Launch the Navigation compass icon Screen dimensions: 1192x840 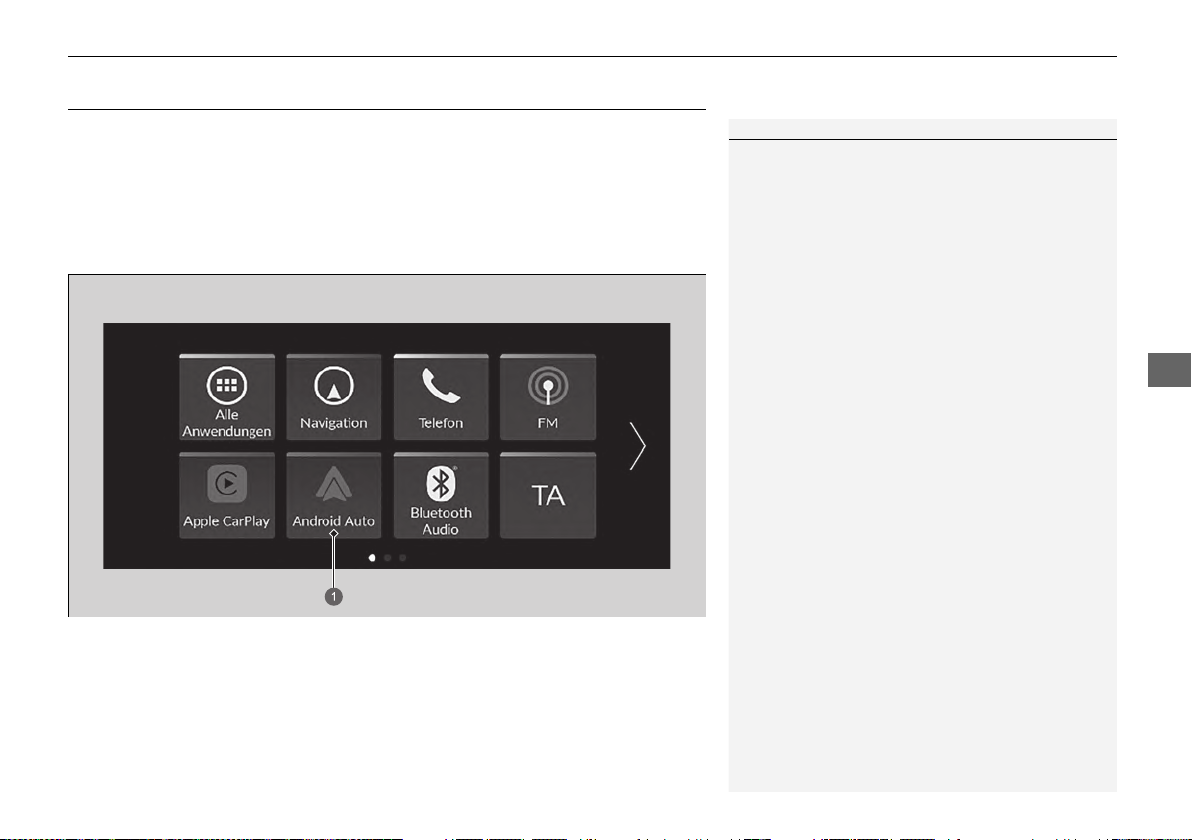334,385
